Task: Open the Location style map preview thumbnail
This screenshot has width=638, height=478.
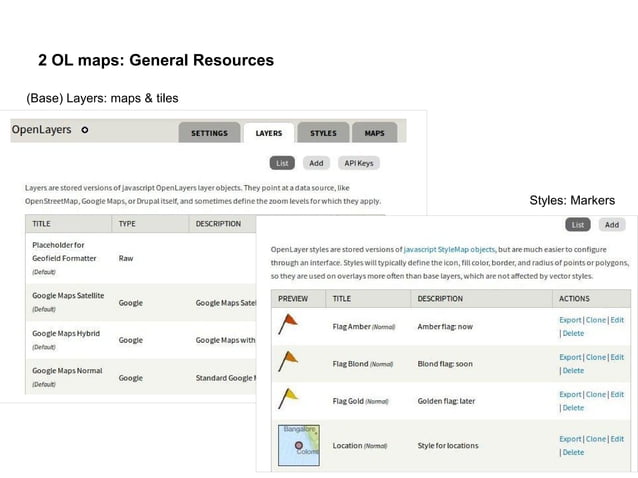Action: coord(299,445)
